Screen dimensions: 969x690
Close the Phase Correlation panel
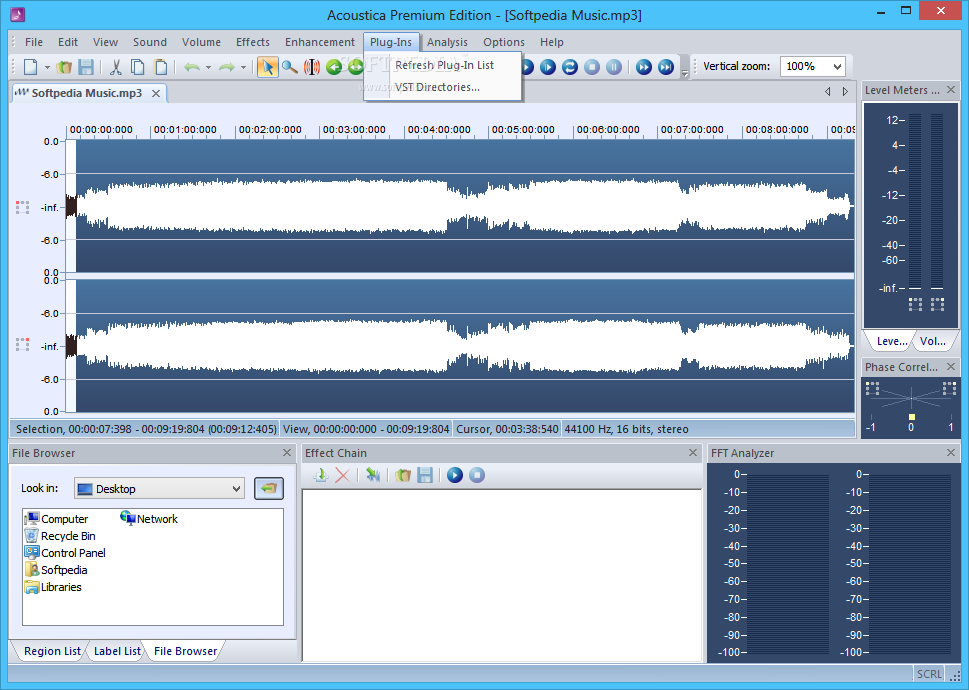(950, 366)
